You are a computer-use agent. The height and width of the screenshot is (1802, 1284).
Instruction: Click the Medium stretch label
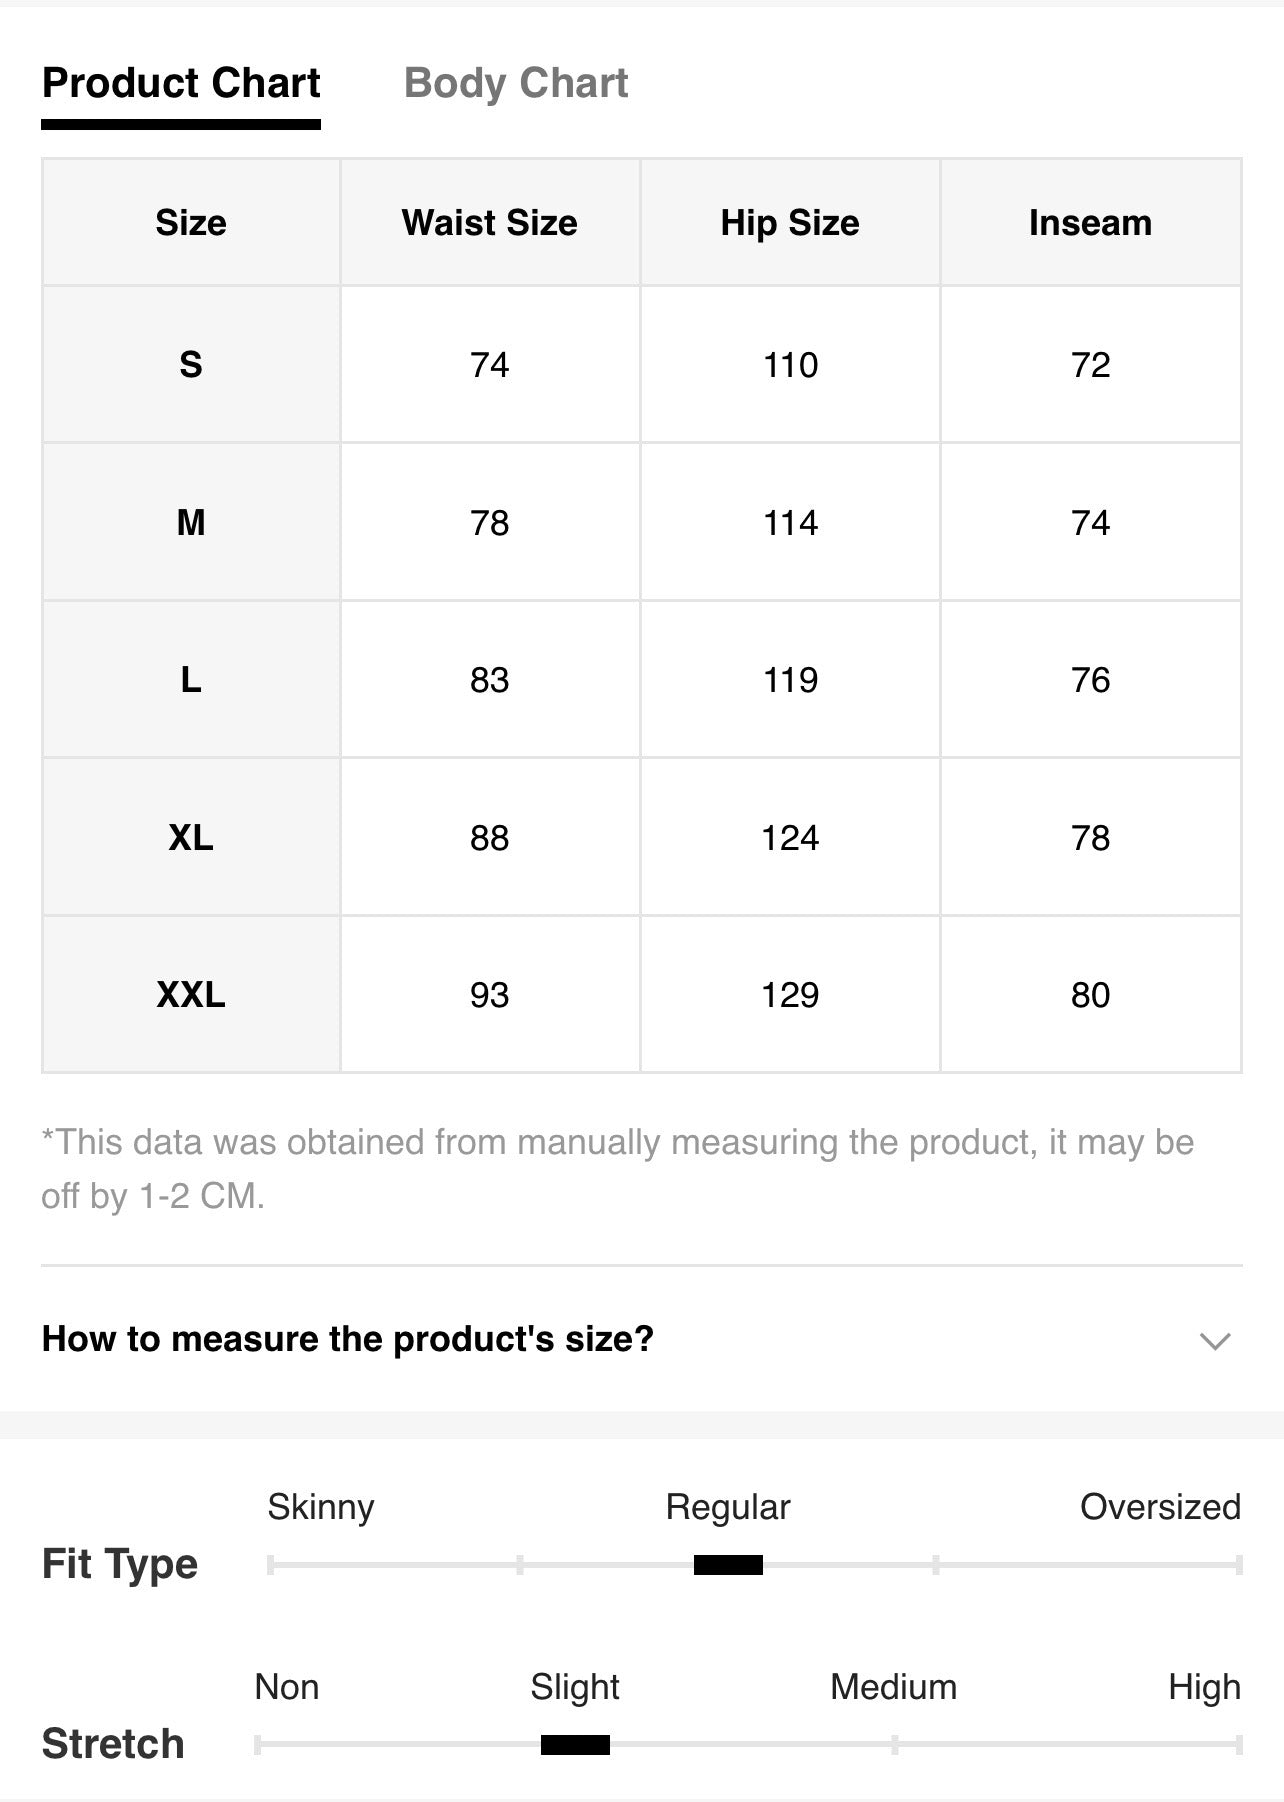[x=893, y=1687]
